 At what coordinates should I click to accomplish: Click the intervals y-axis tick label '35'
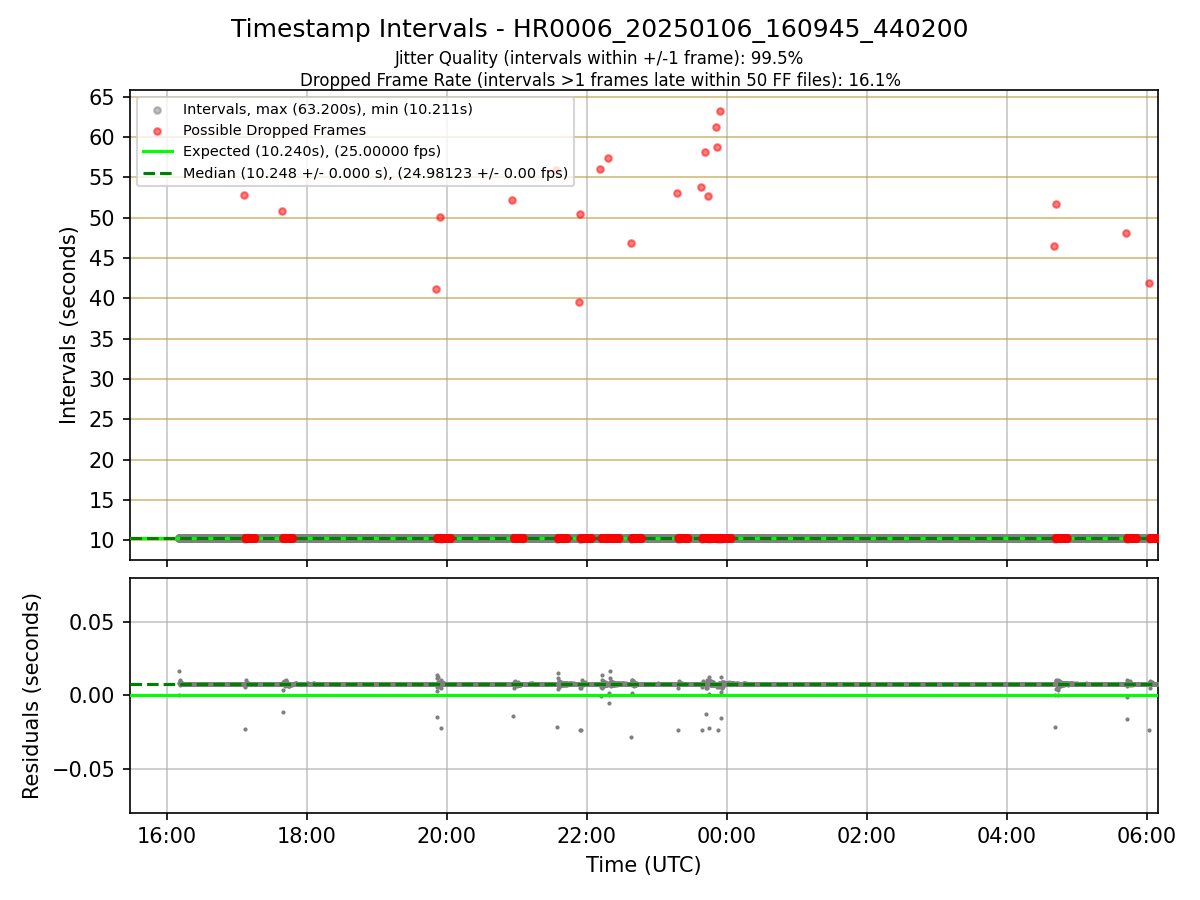[103, 339]
